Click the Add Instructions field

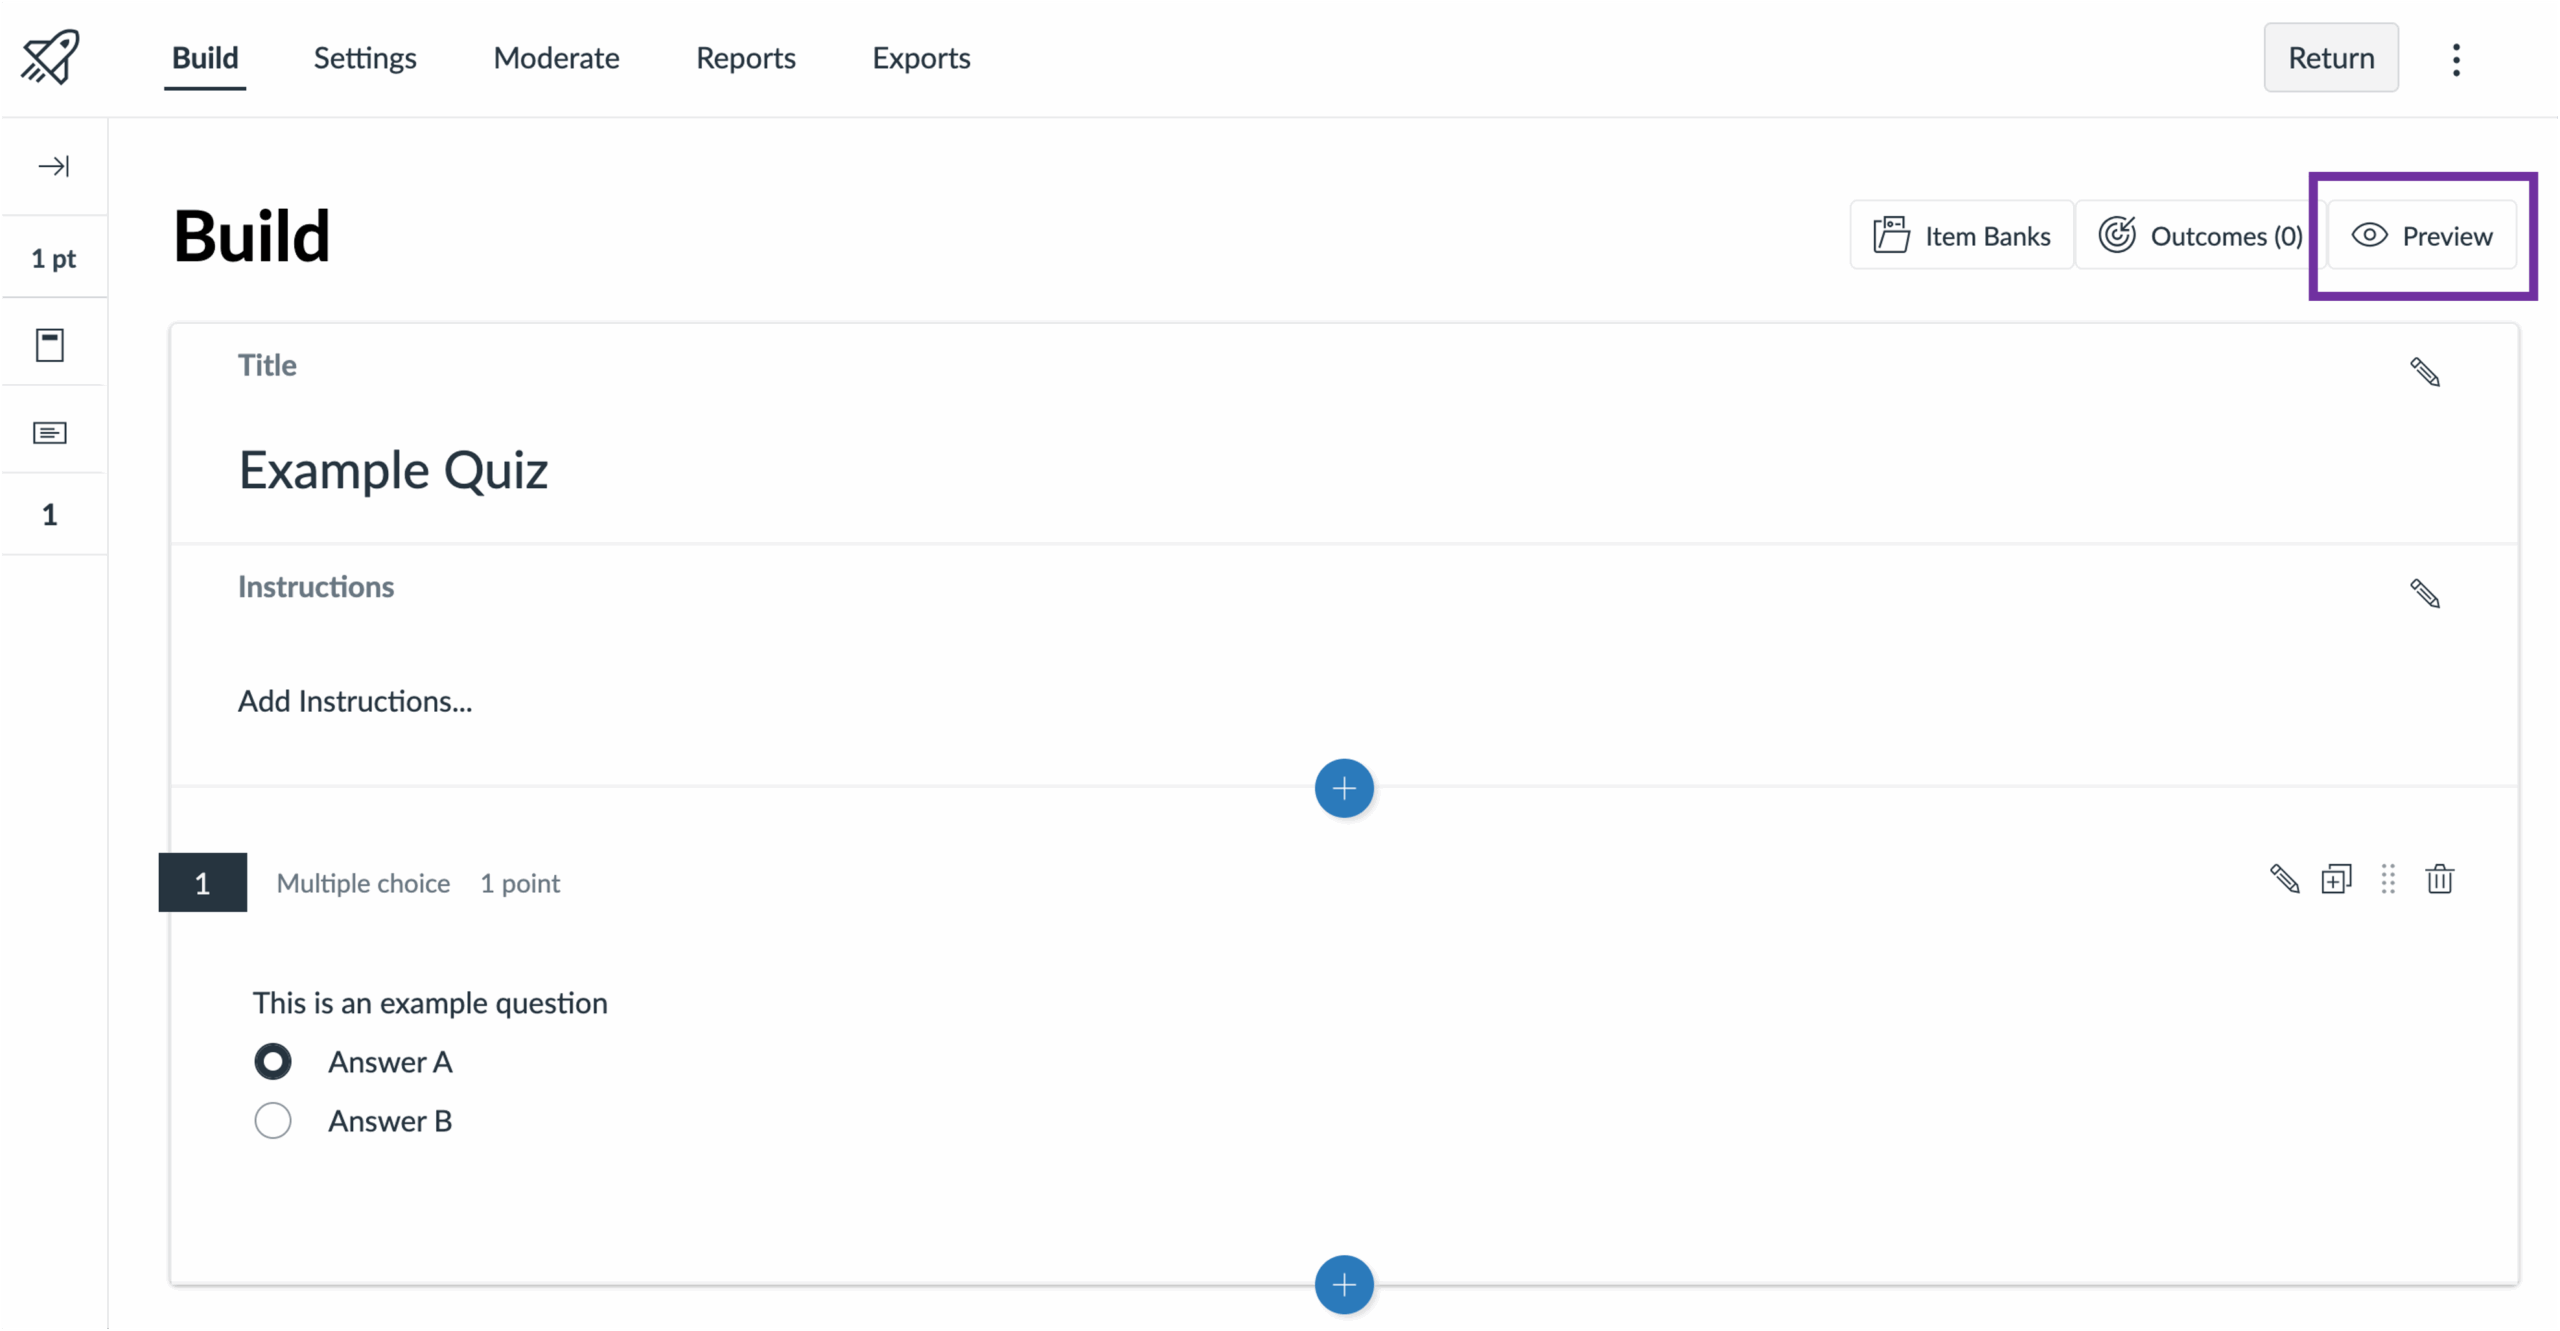click(355, 702)
